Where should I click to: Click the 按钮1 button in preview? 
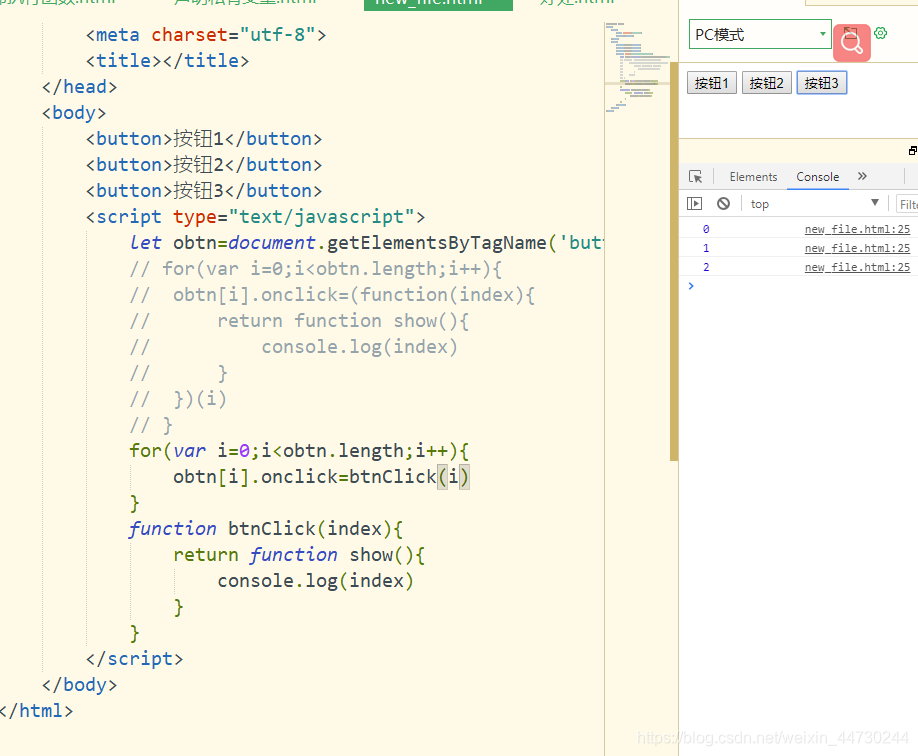point(711,83)
